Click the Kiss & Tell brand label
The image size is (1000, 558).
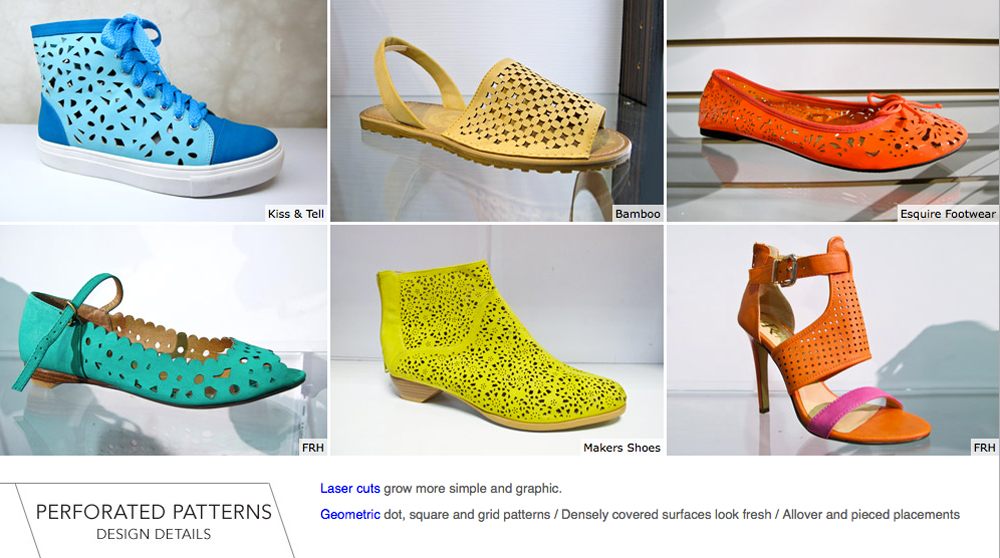(296, 214)
